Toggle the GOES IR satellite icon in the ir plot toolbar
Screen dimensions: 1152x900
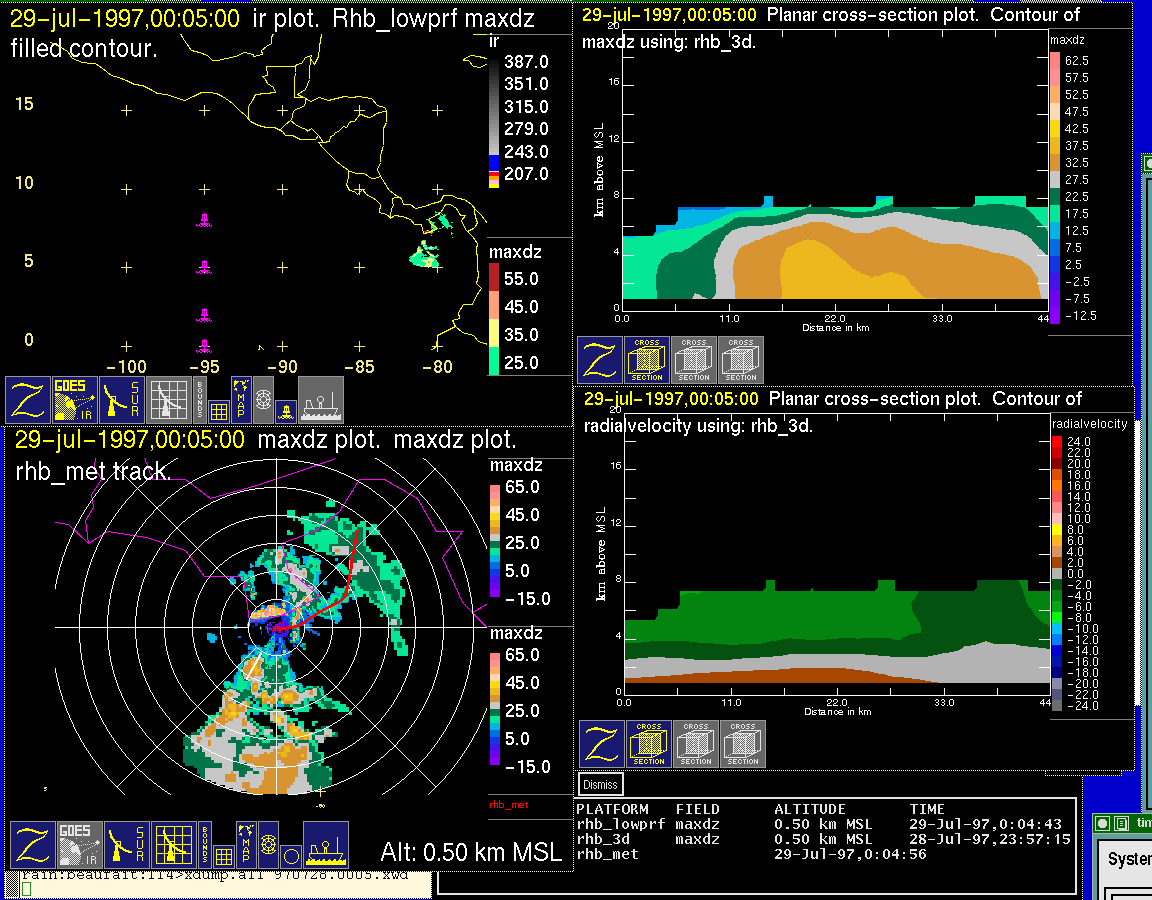[x=76, y=400]
